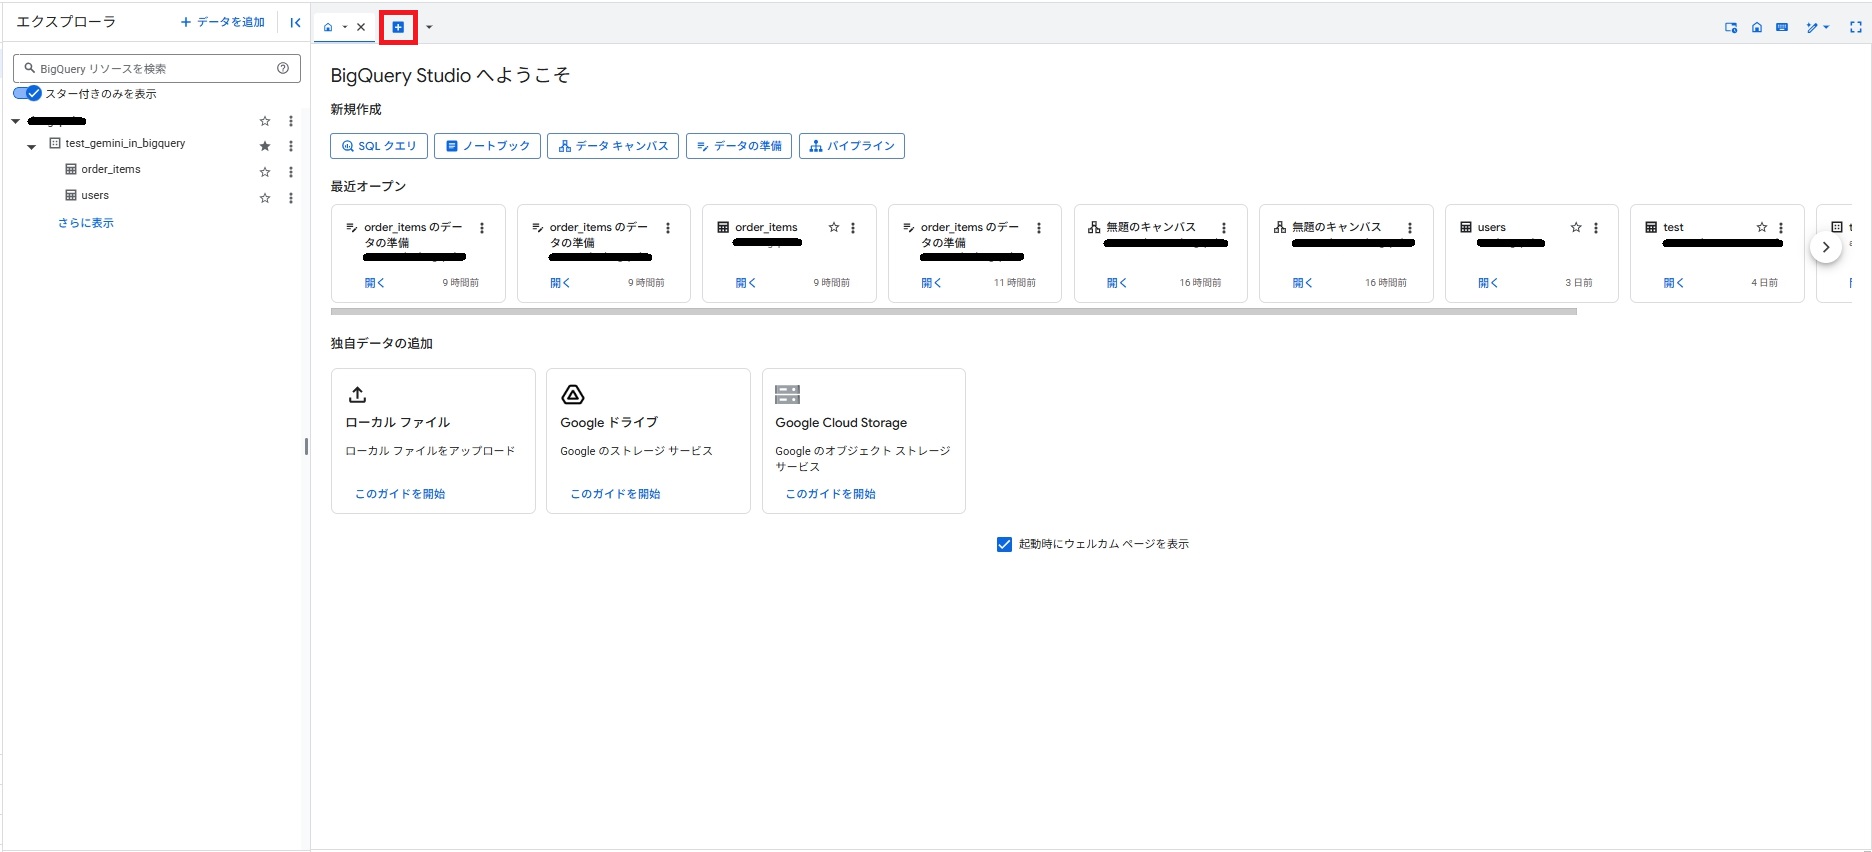Open more options for users table

291,198
